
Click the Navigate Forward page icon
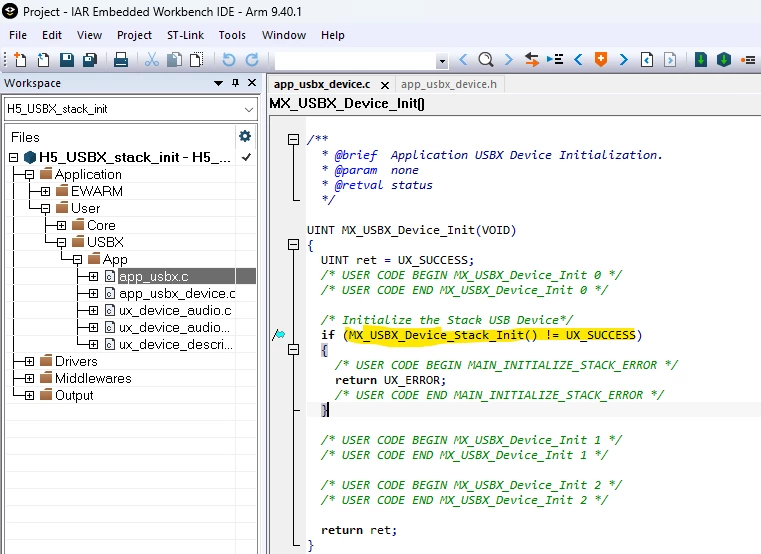pos(670,59)
